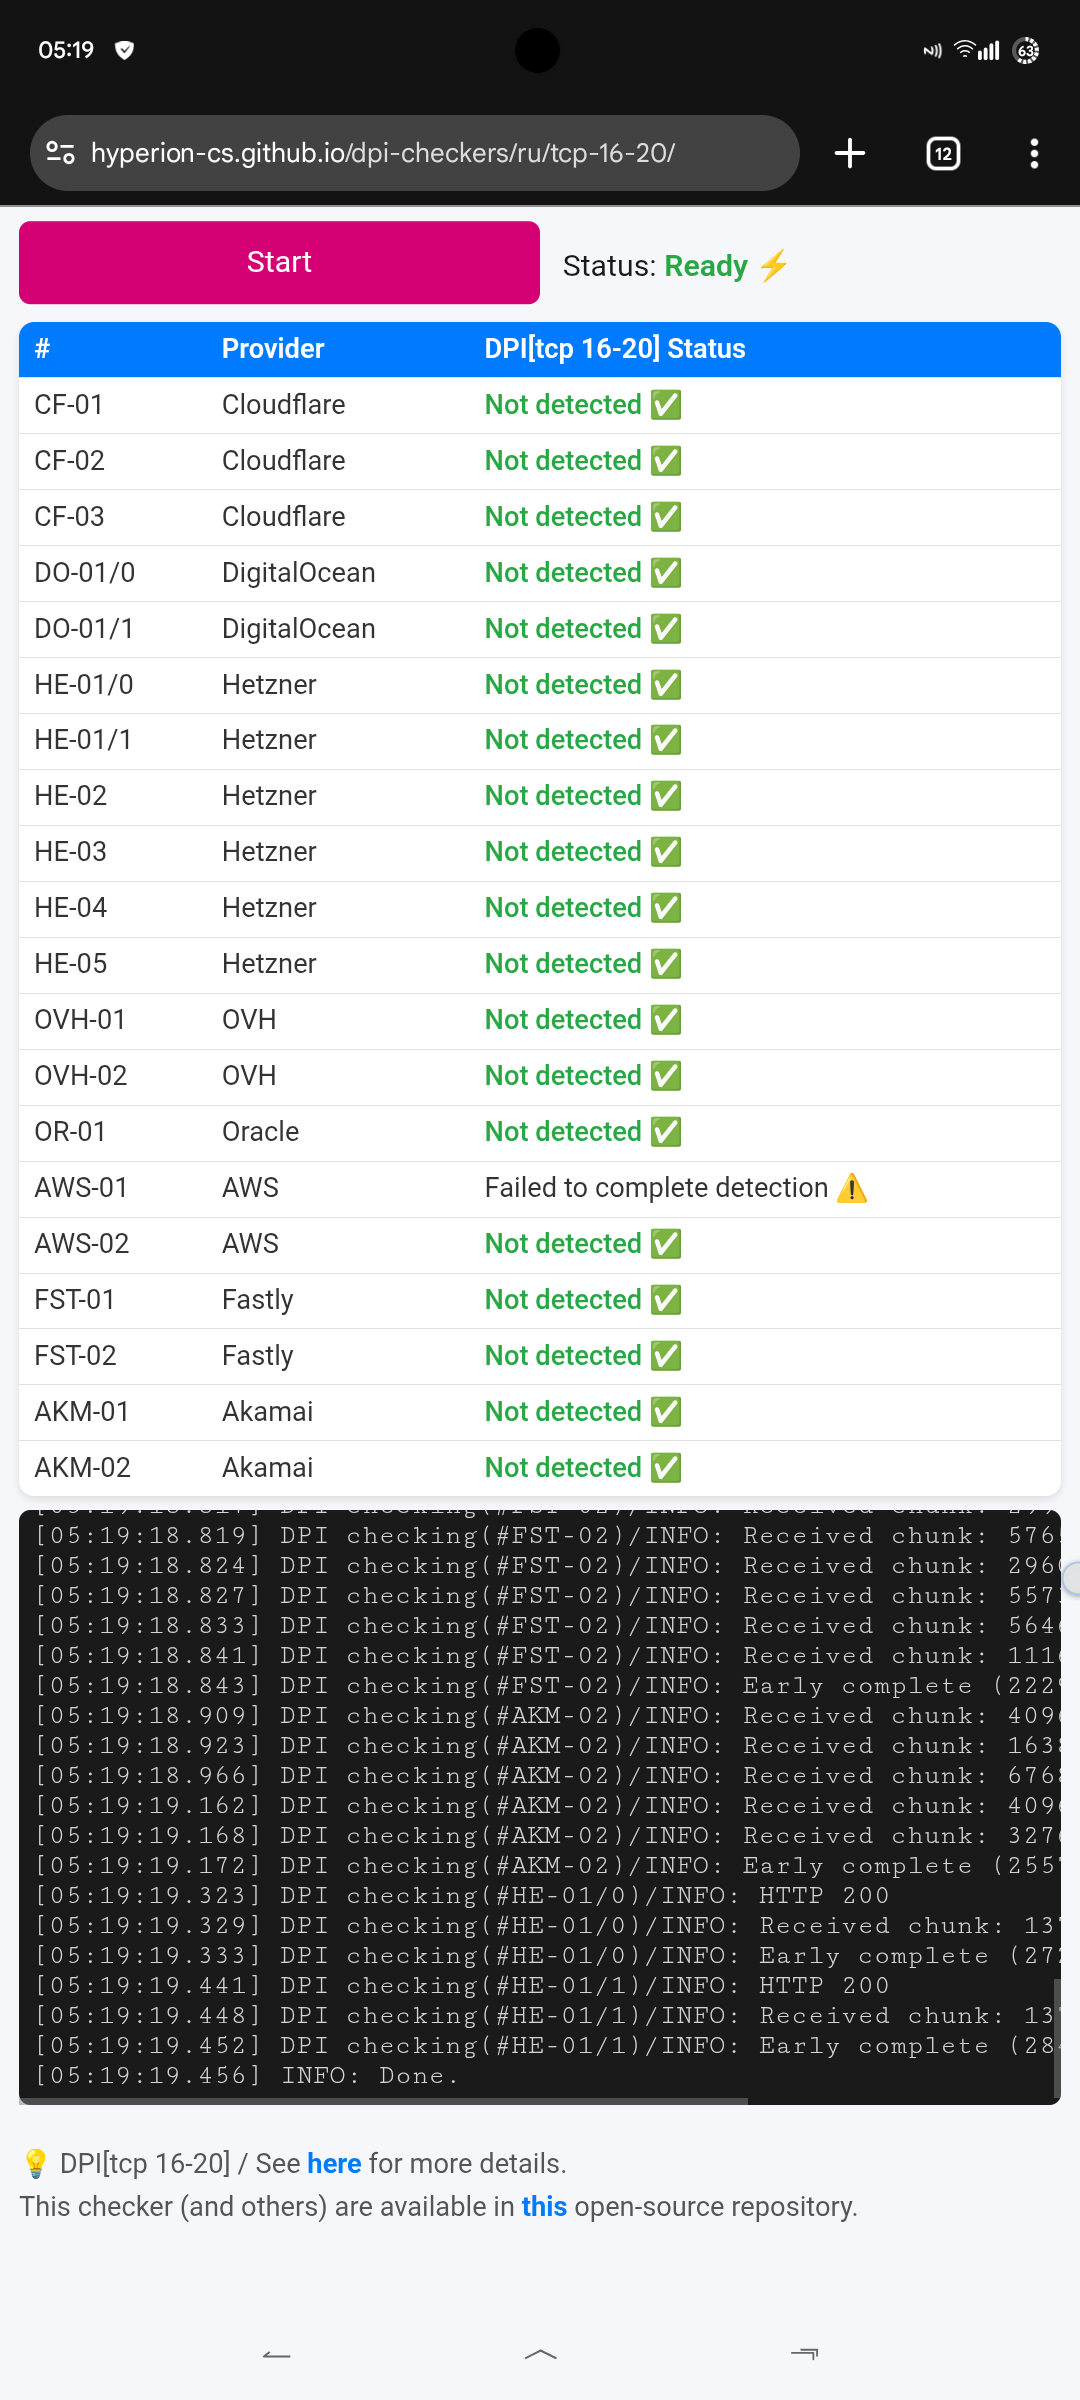The width and height of the screenshot is (1080, 2400).
Task: Open the browser three-dot menu
Action: [x=1034, y=153]
